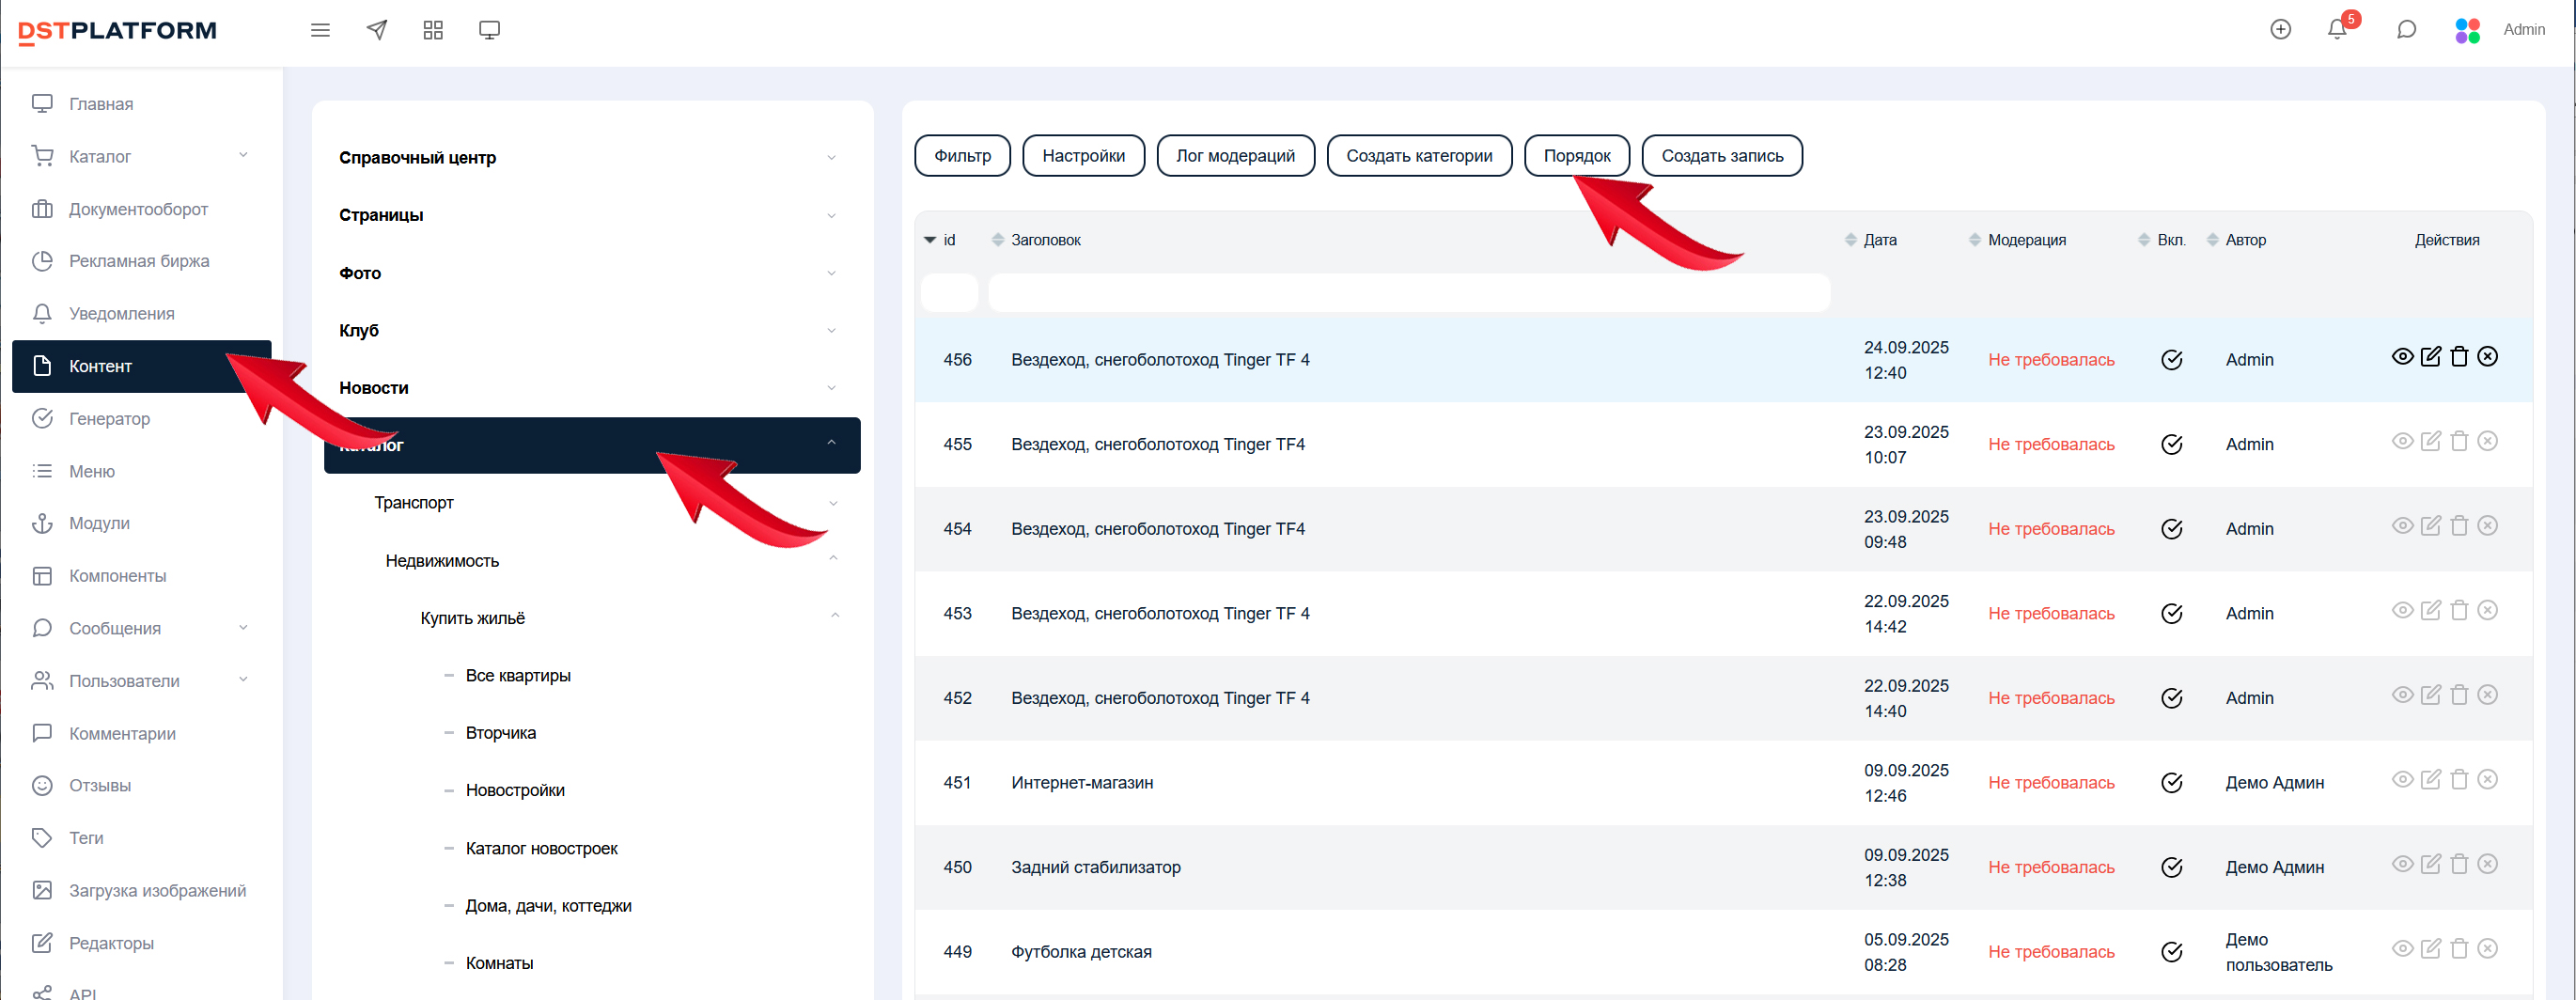Open notifications bell with badge
Viewport: 2576px width, 1000px height.
(2337, 30)
